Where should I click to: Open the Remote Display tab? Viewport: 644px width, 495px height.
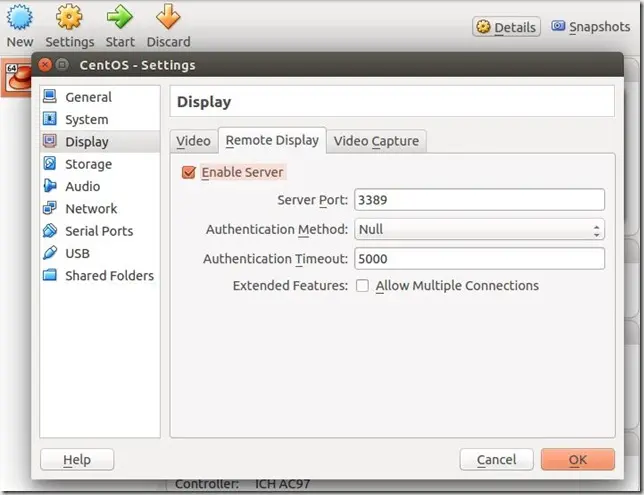point(272,140)
